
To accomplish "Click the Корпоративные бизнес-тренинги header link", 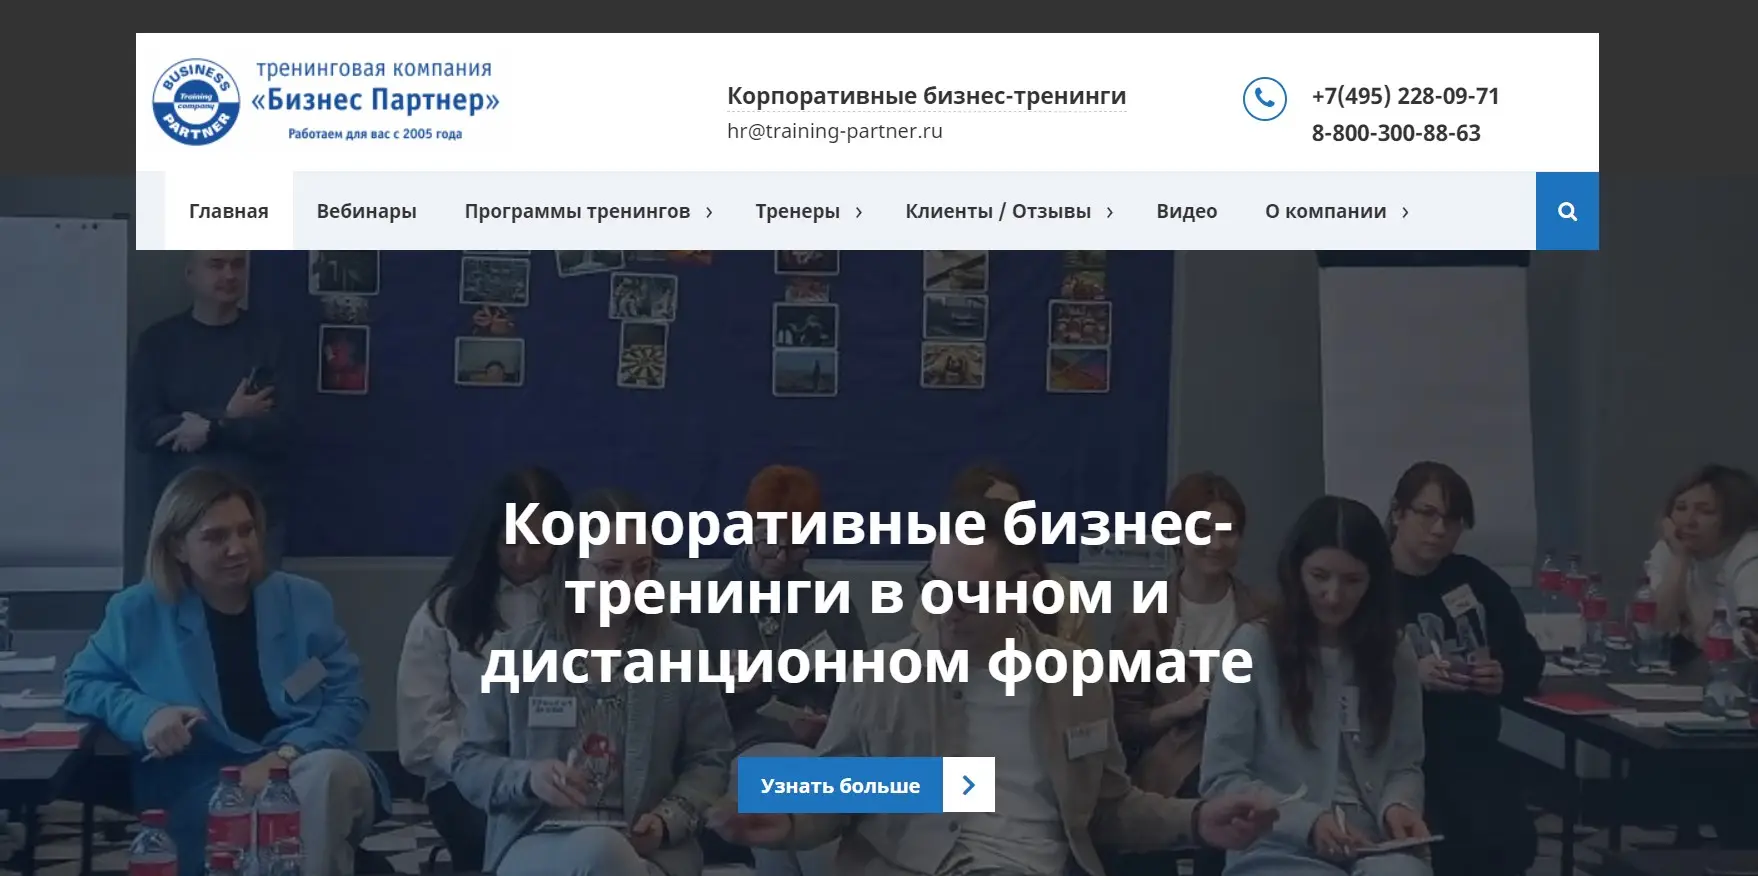I will [x=926, y=96].
